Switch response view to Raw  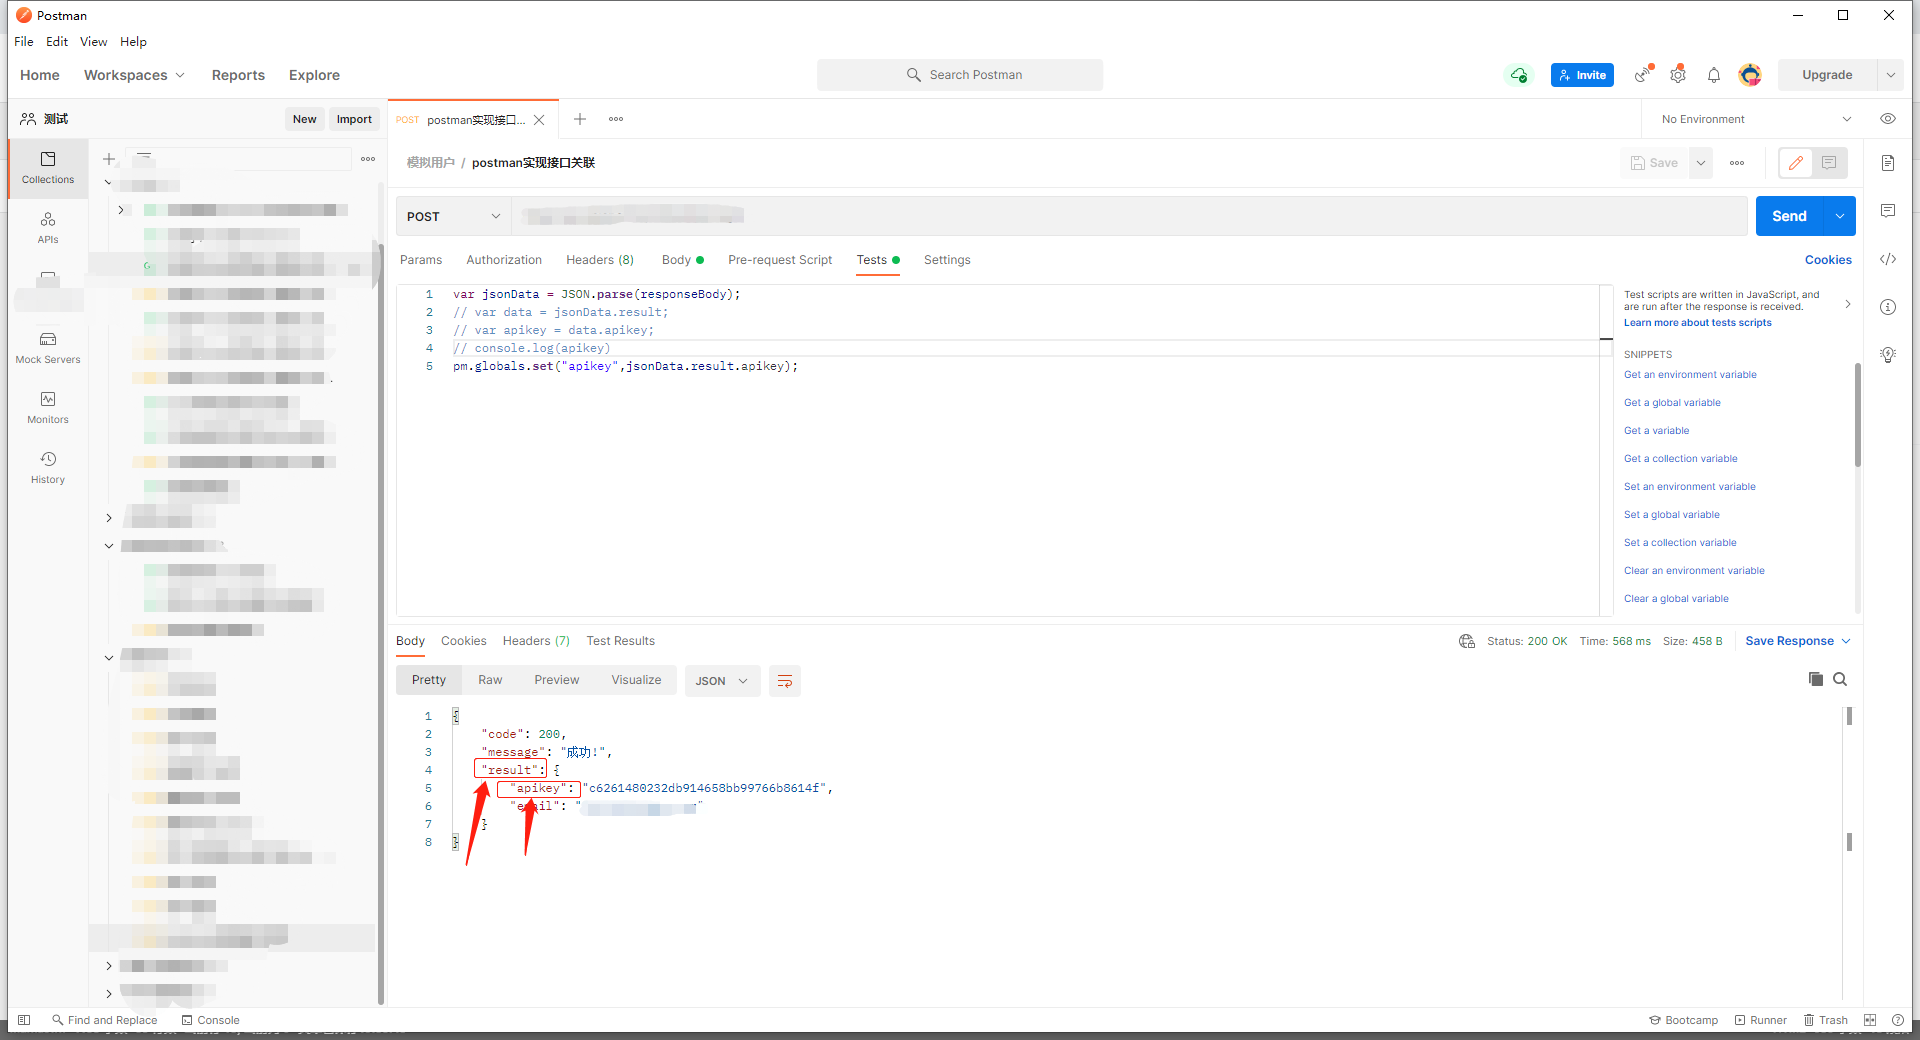(490, 680)
